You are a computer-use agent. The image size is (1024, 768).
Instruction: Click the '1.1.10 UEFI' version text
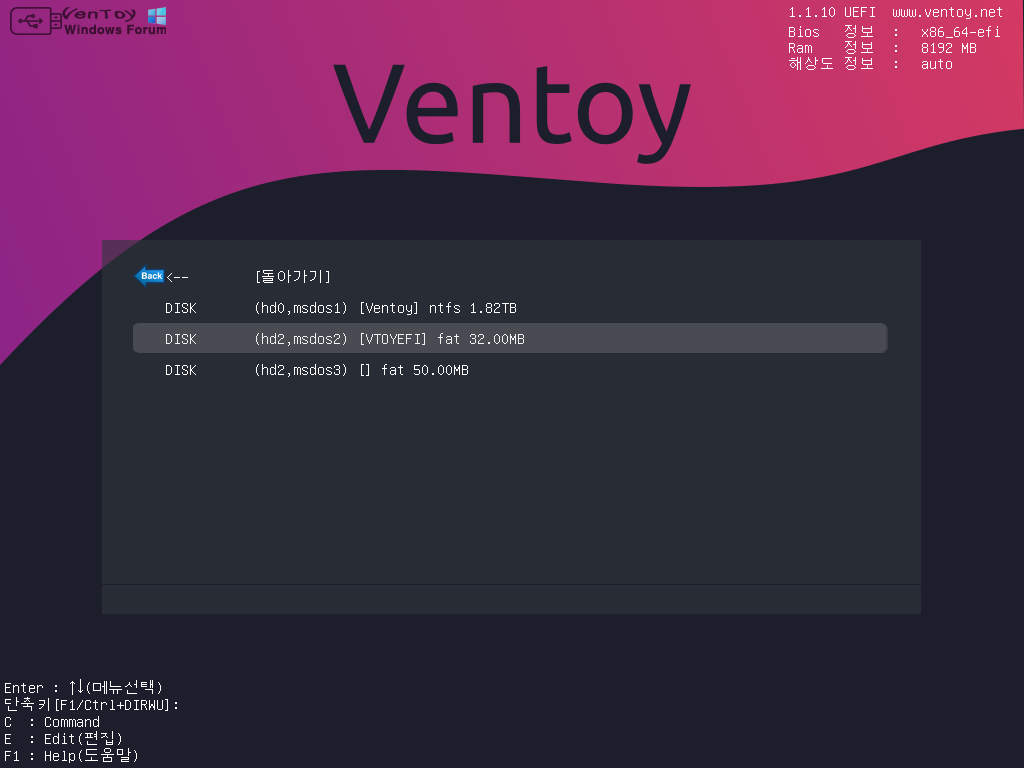click(x=831, y=12)
